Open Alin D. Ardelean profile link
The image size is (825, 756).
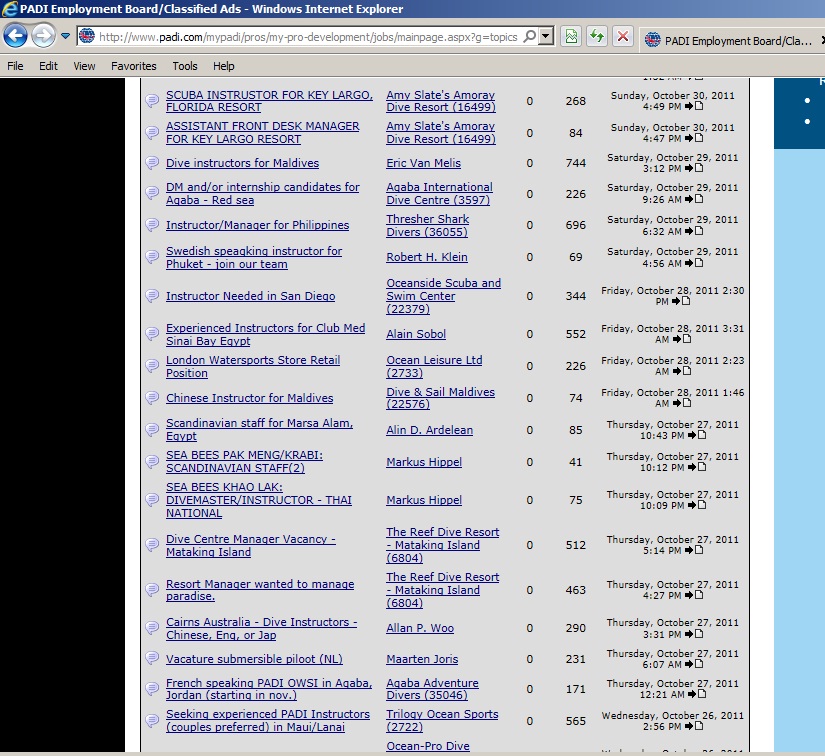pos(429,430)
